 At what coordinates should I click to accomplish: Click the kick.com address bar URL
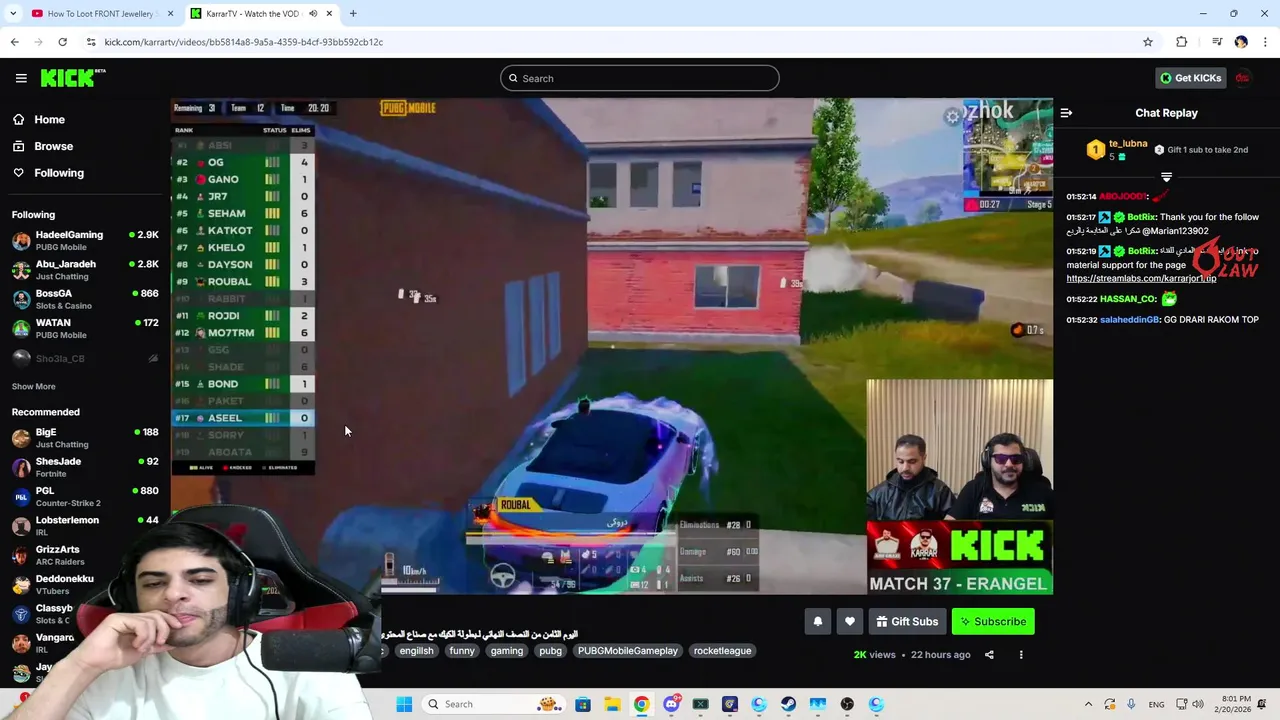244,42
